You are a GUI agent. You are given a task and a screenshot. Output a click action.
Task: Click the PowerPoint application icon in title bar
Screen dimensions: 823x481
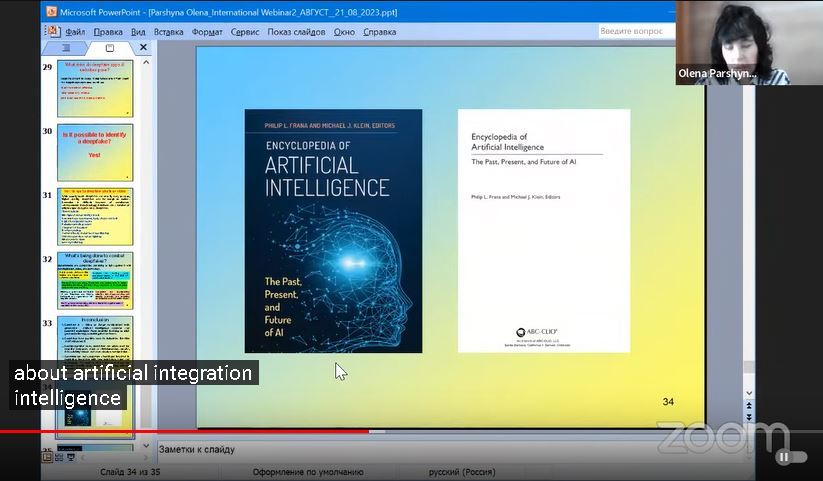[x=51, y=11]
